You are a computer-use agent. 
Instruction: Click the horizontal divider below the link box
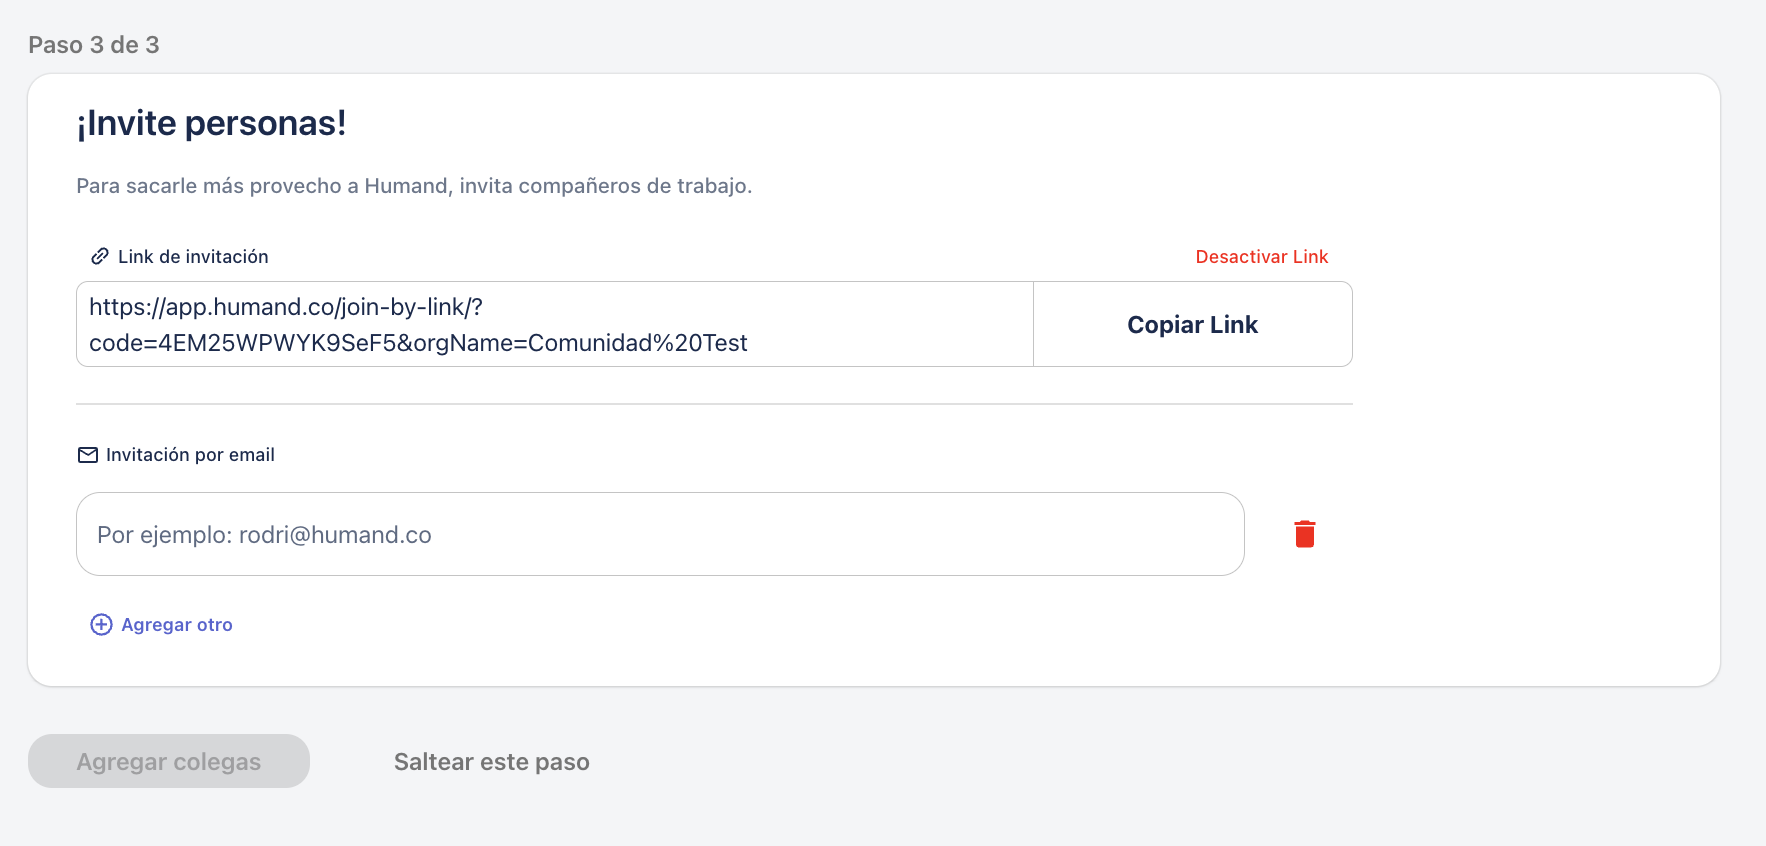(714, 404)
